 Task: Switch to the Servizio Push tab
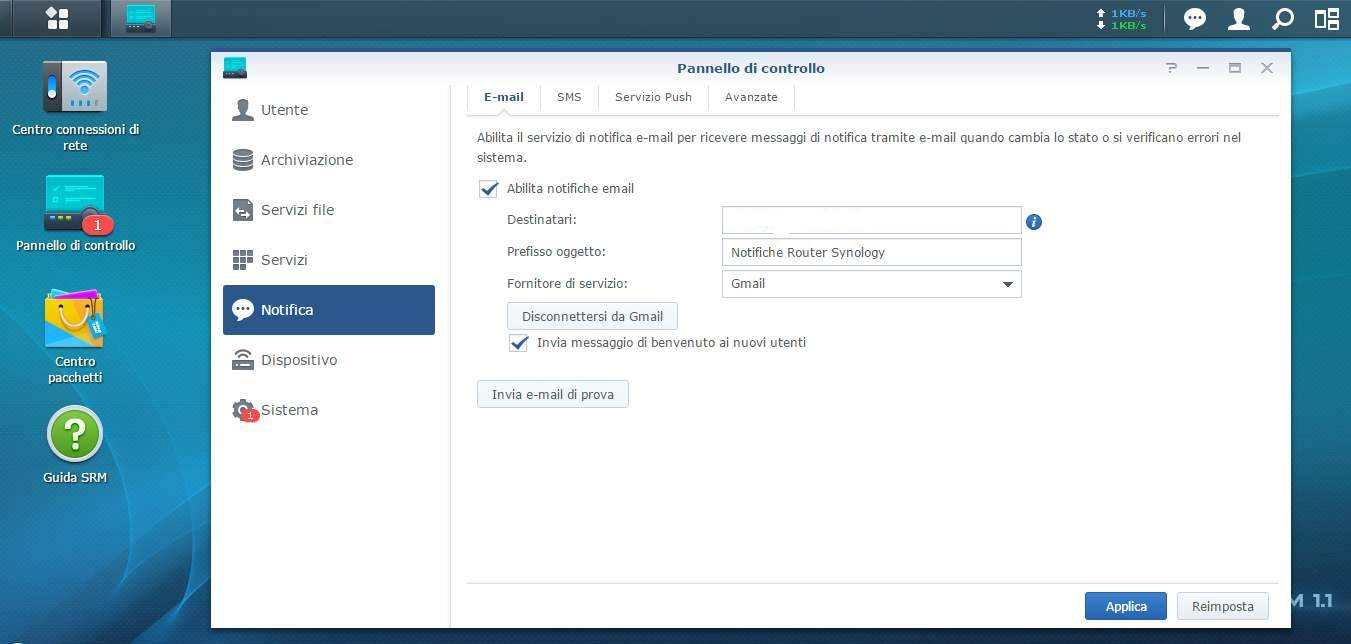point(653,97)
